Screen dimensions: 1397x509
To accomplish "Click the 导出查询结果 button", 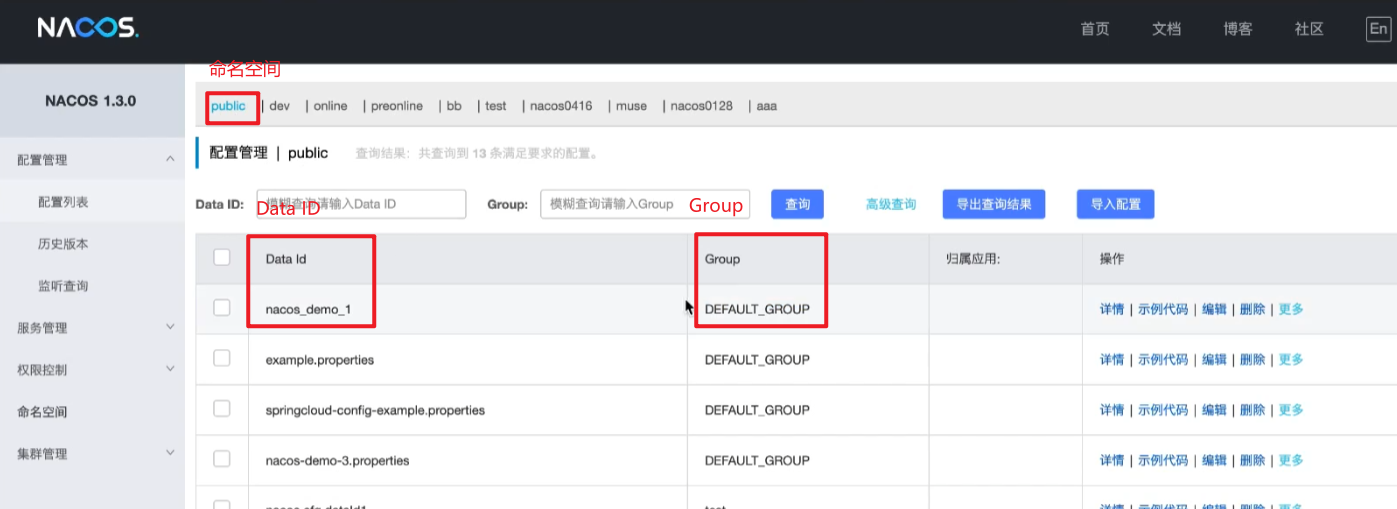I will 994,204.
